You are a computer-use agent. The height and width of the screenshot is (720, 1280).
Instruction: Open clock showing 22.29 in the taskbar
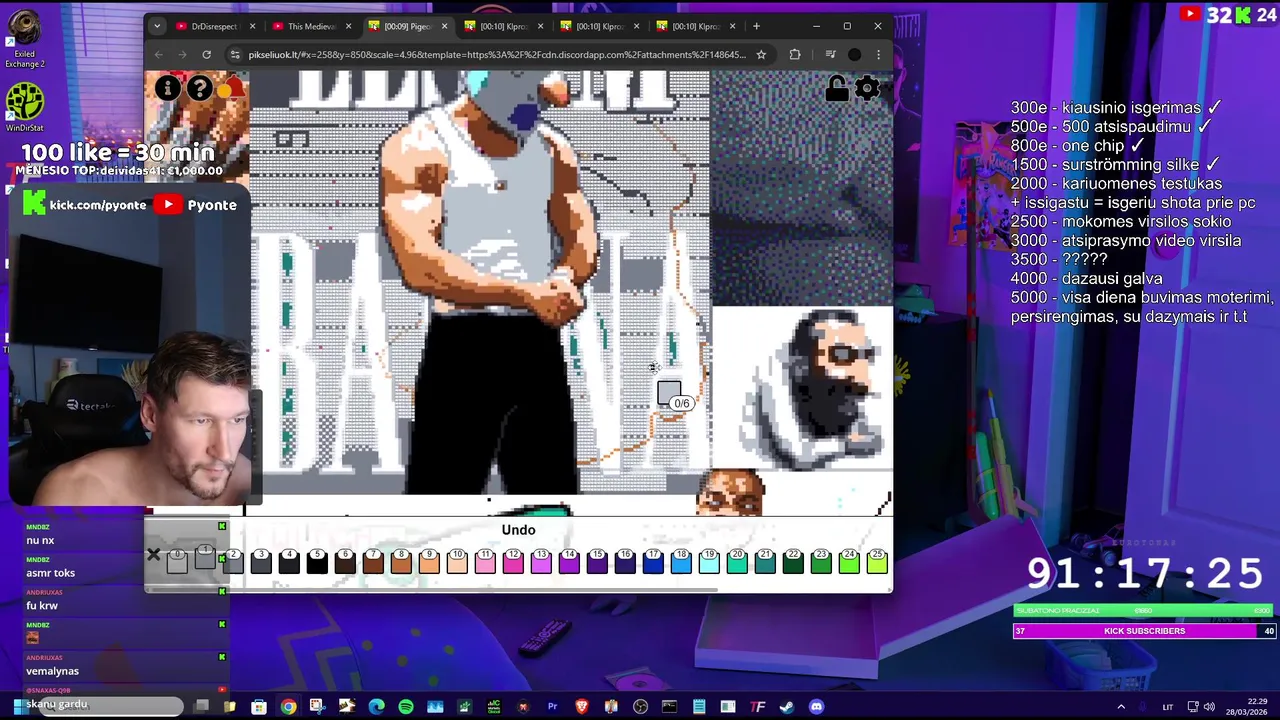(1245, 707)
